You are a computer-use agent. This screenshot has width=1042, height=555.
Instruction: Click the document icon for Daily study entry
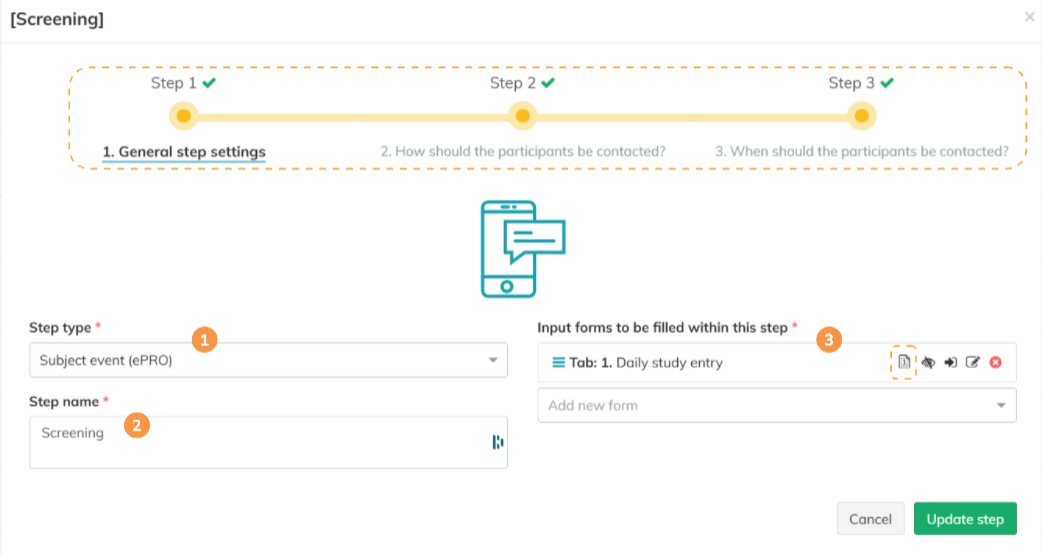click(x=903, y=362)
